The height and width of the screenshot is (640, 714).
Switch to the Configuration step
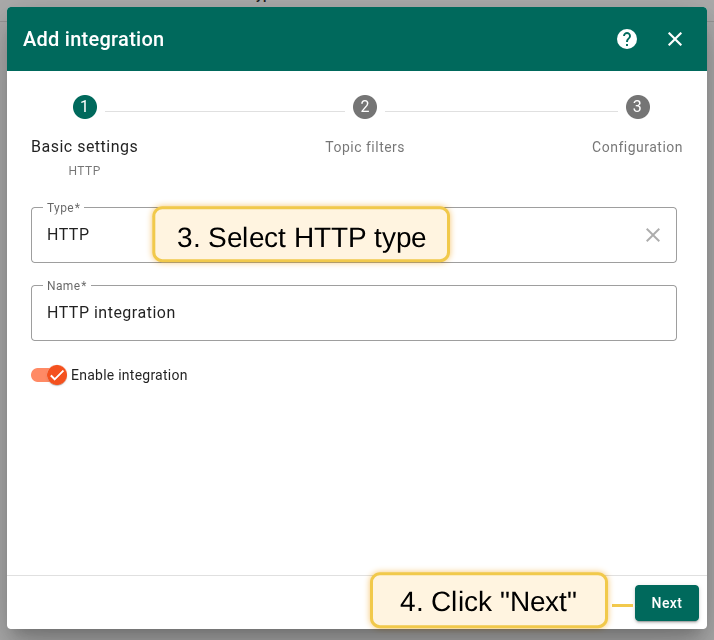tap(637, 147)
